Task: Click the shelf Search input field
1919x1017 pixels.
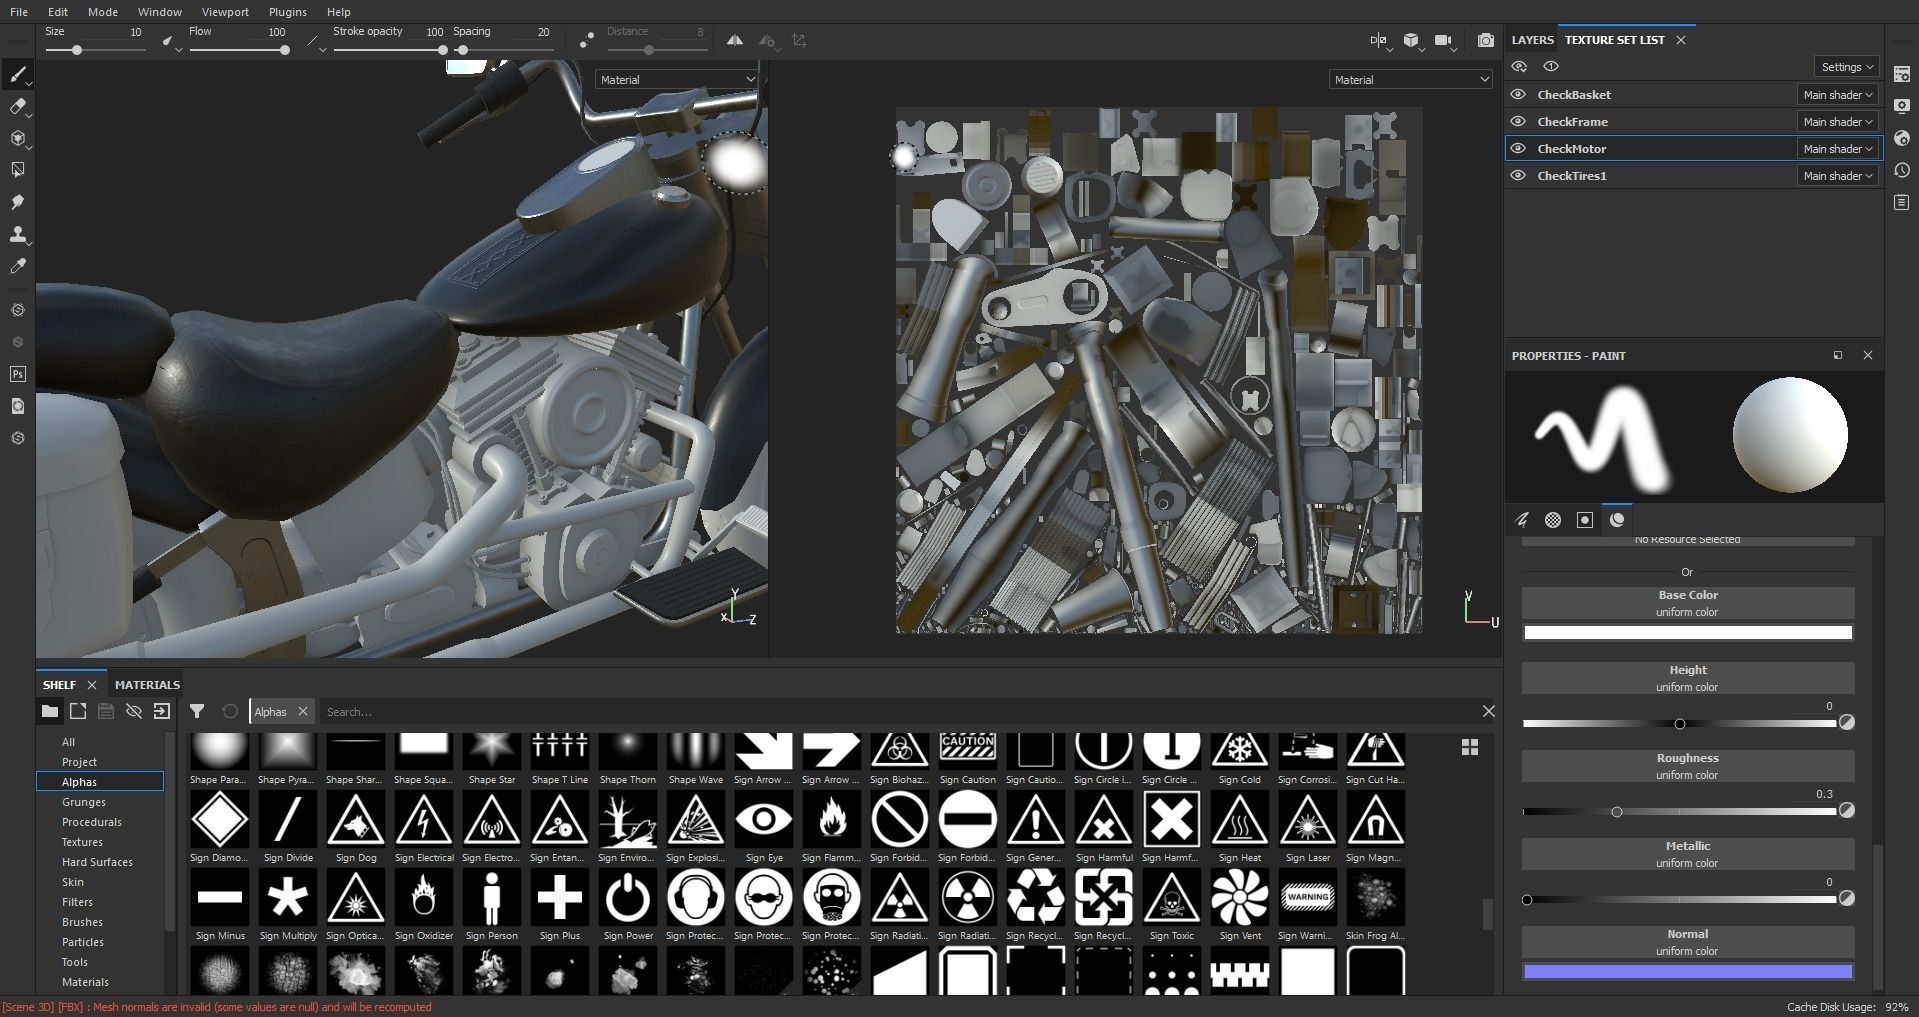Action: coord(898,711)
